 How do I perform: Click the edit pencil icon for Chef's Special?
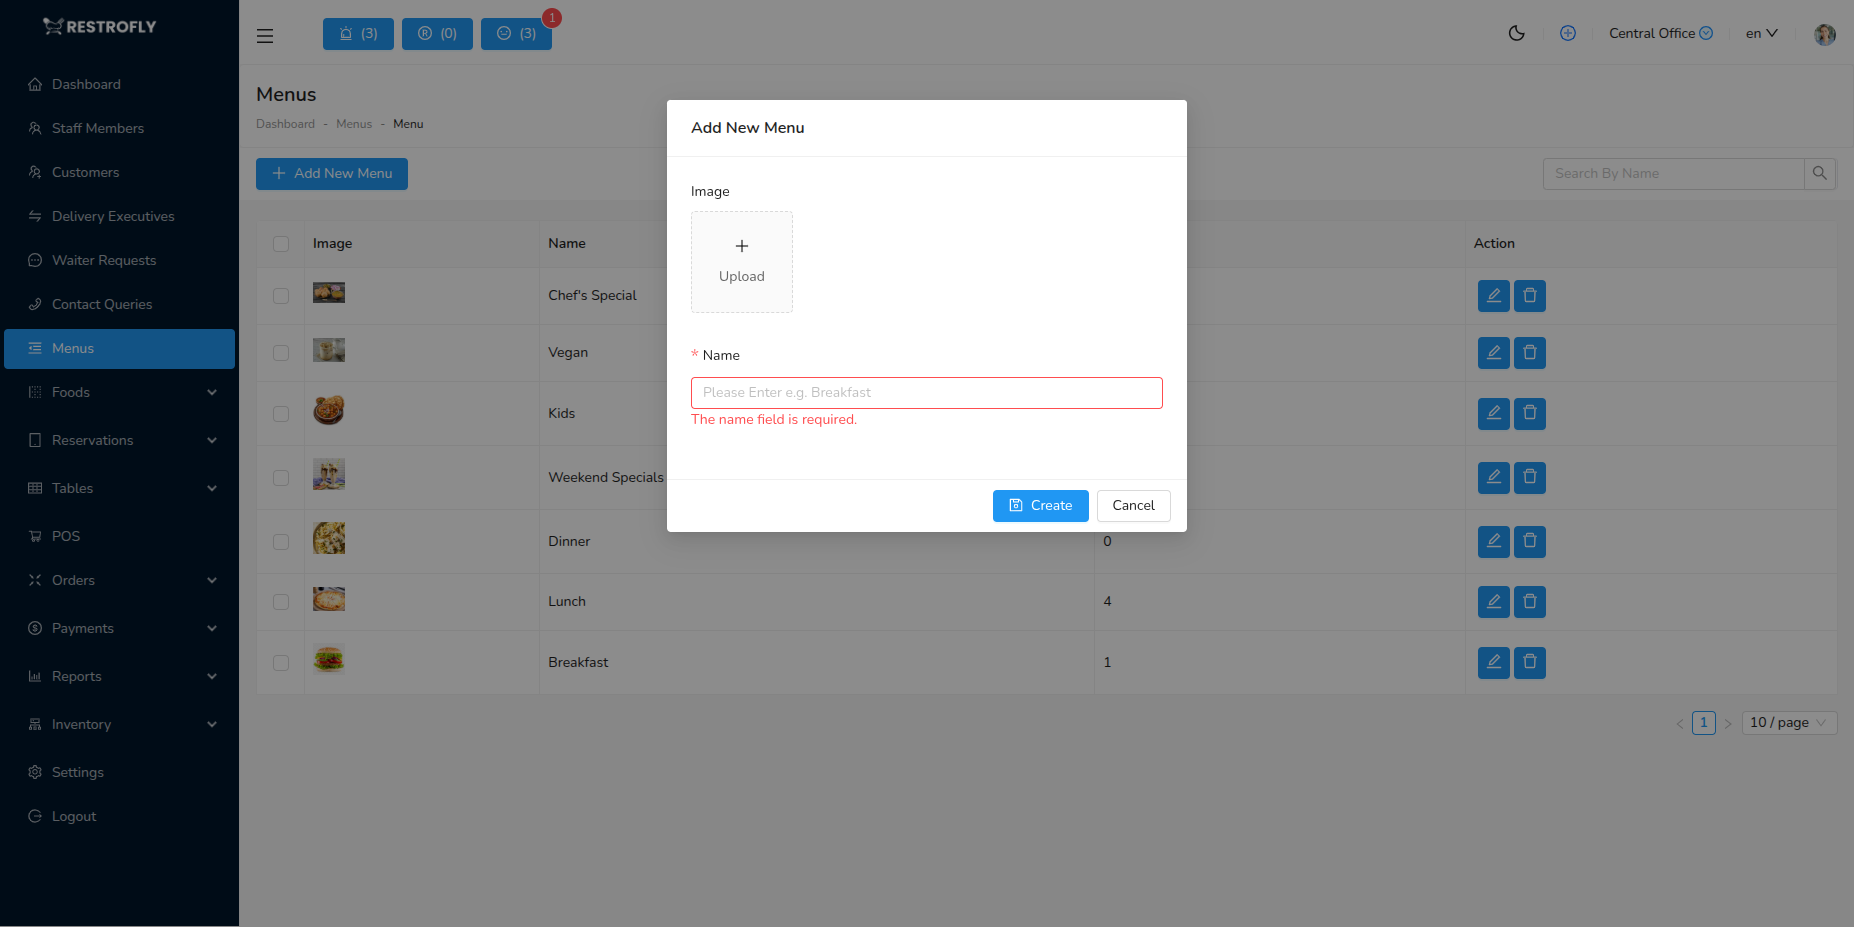coord(1493,295)
